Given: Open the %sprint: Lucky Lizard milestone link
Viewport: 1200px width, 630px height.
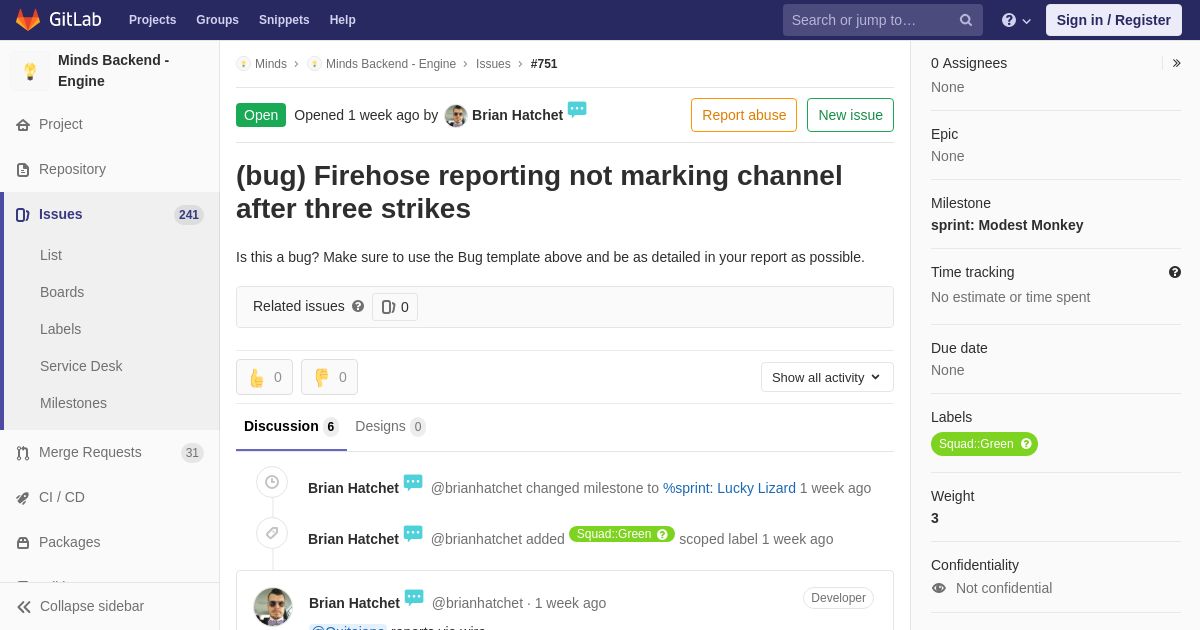Looking at the screenshot, I should [x=729, y=488].
